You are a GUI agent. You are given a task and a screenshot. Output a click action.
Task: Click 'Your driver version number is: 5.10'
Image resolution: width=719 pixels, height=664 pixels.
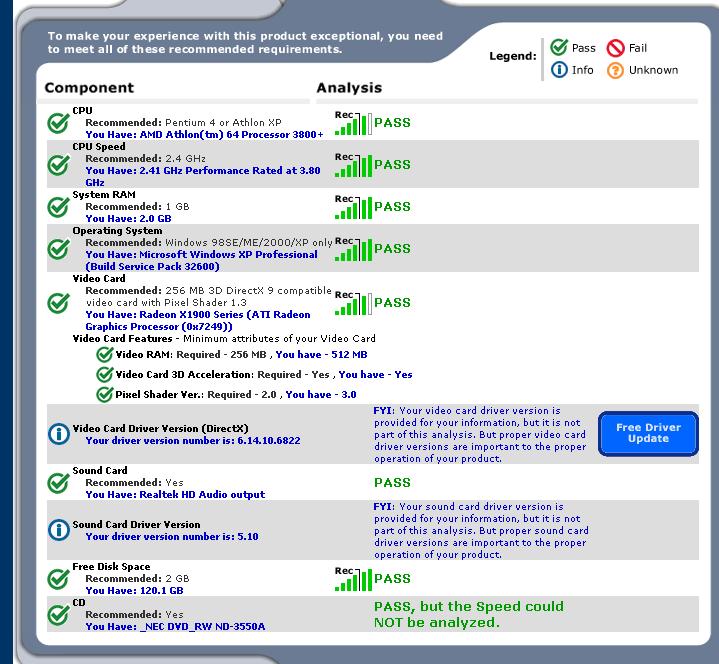point(172,537)
